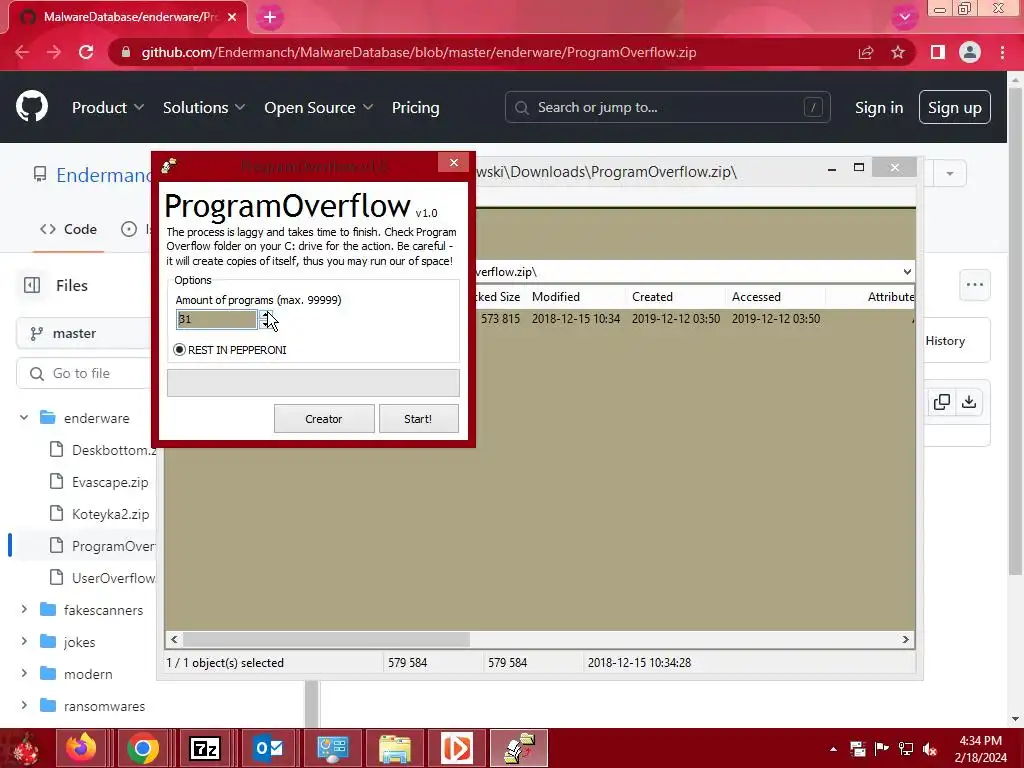Open Outlook from the taskbar
This screenshot has height=768, width=1024.
coord(270,748)
